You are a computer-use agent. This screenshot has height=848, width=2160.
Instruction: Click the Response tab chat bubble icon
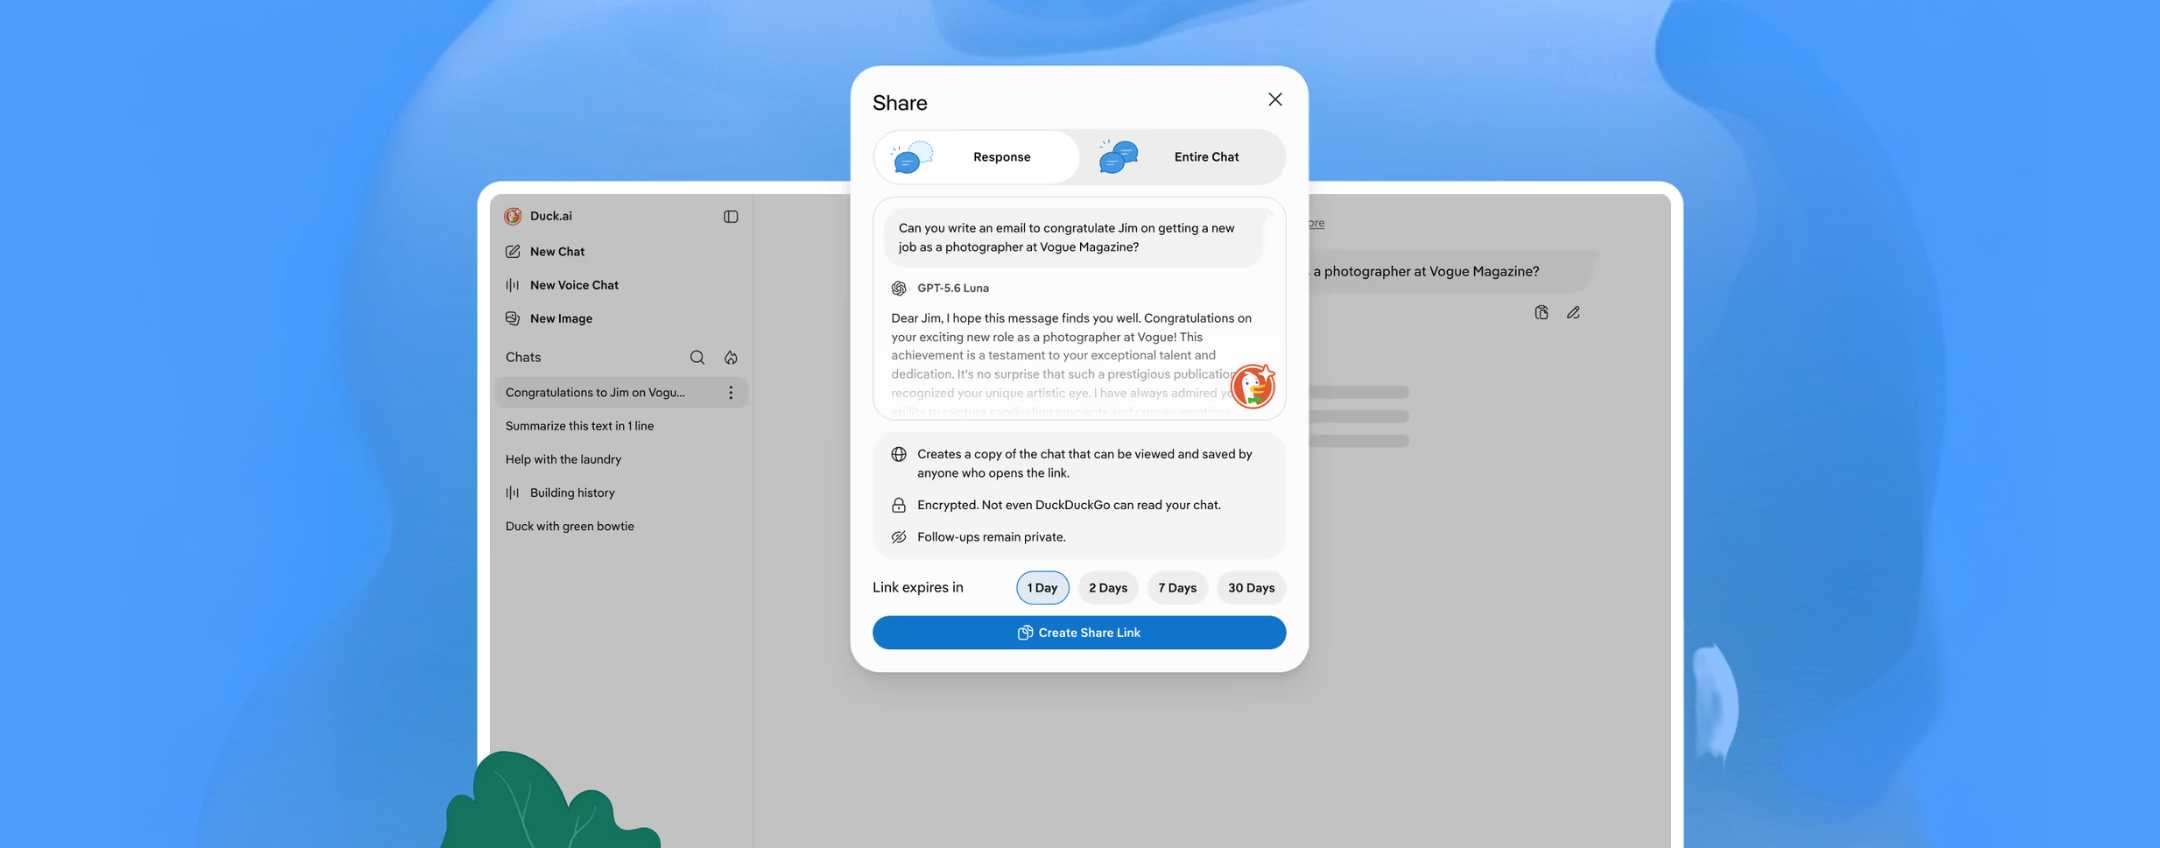[x=911, y=157]
